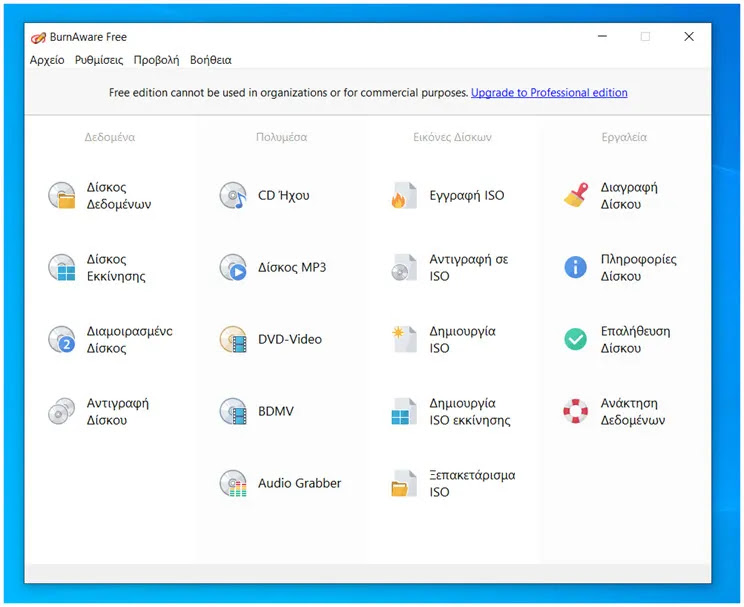Screen dimensions: 744x607
Task: Click the Δίσκος Εκκίνησης boot disc icon
Action: coord(62,268)
